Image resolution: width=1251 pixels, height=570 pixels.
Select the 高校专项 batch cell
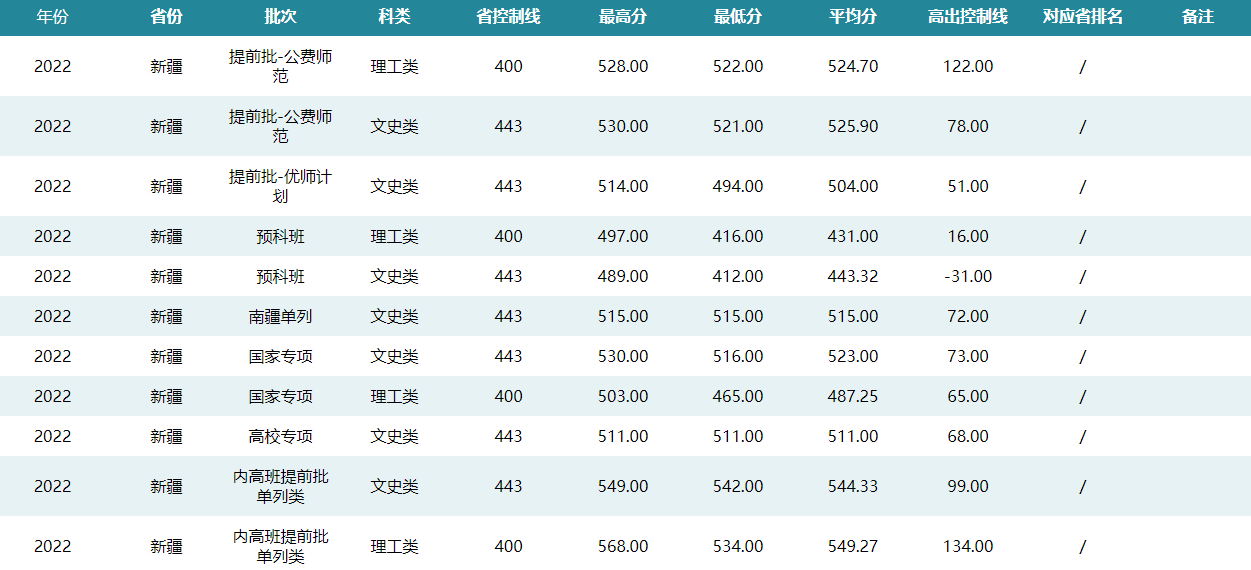point(280,436)
